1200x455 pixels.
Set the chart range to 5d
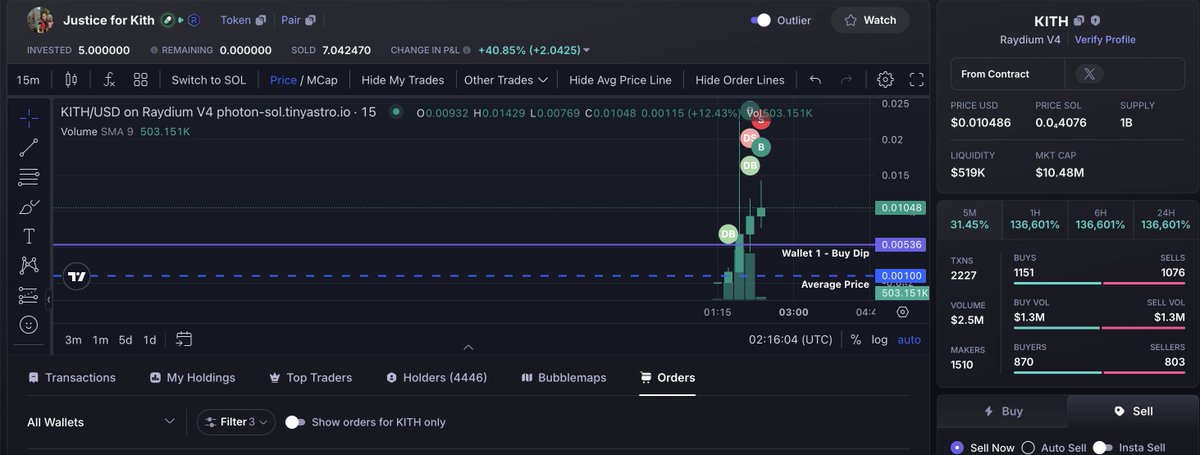click(125, 340)
